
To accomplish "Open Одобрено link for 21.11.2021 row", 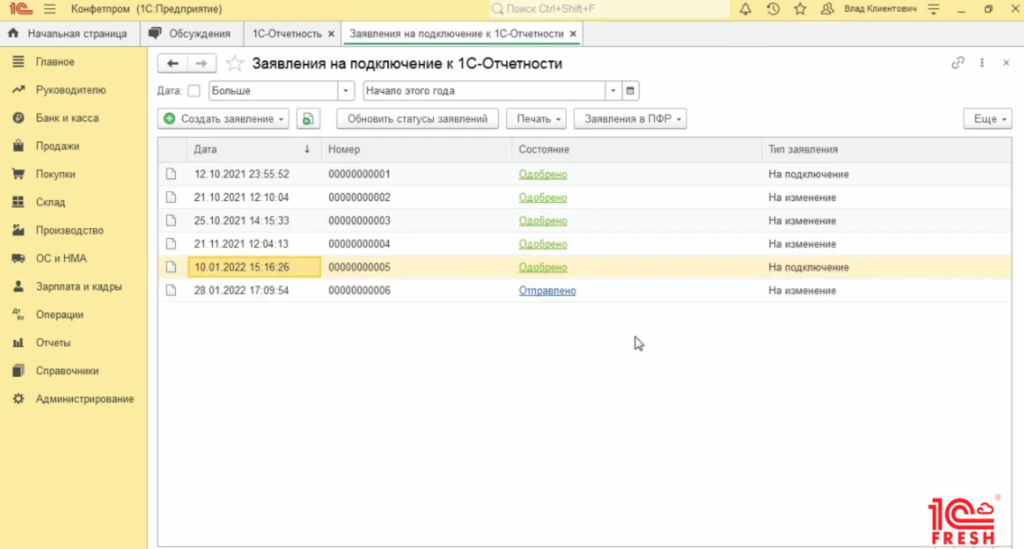I will pos(543,244).
